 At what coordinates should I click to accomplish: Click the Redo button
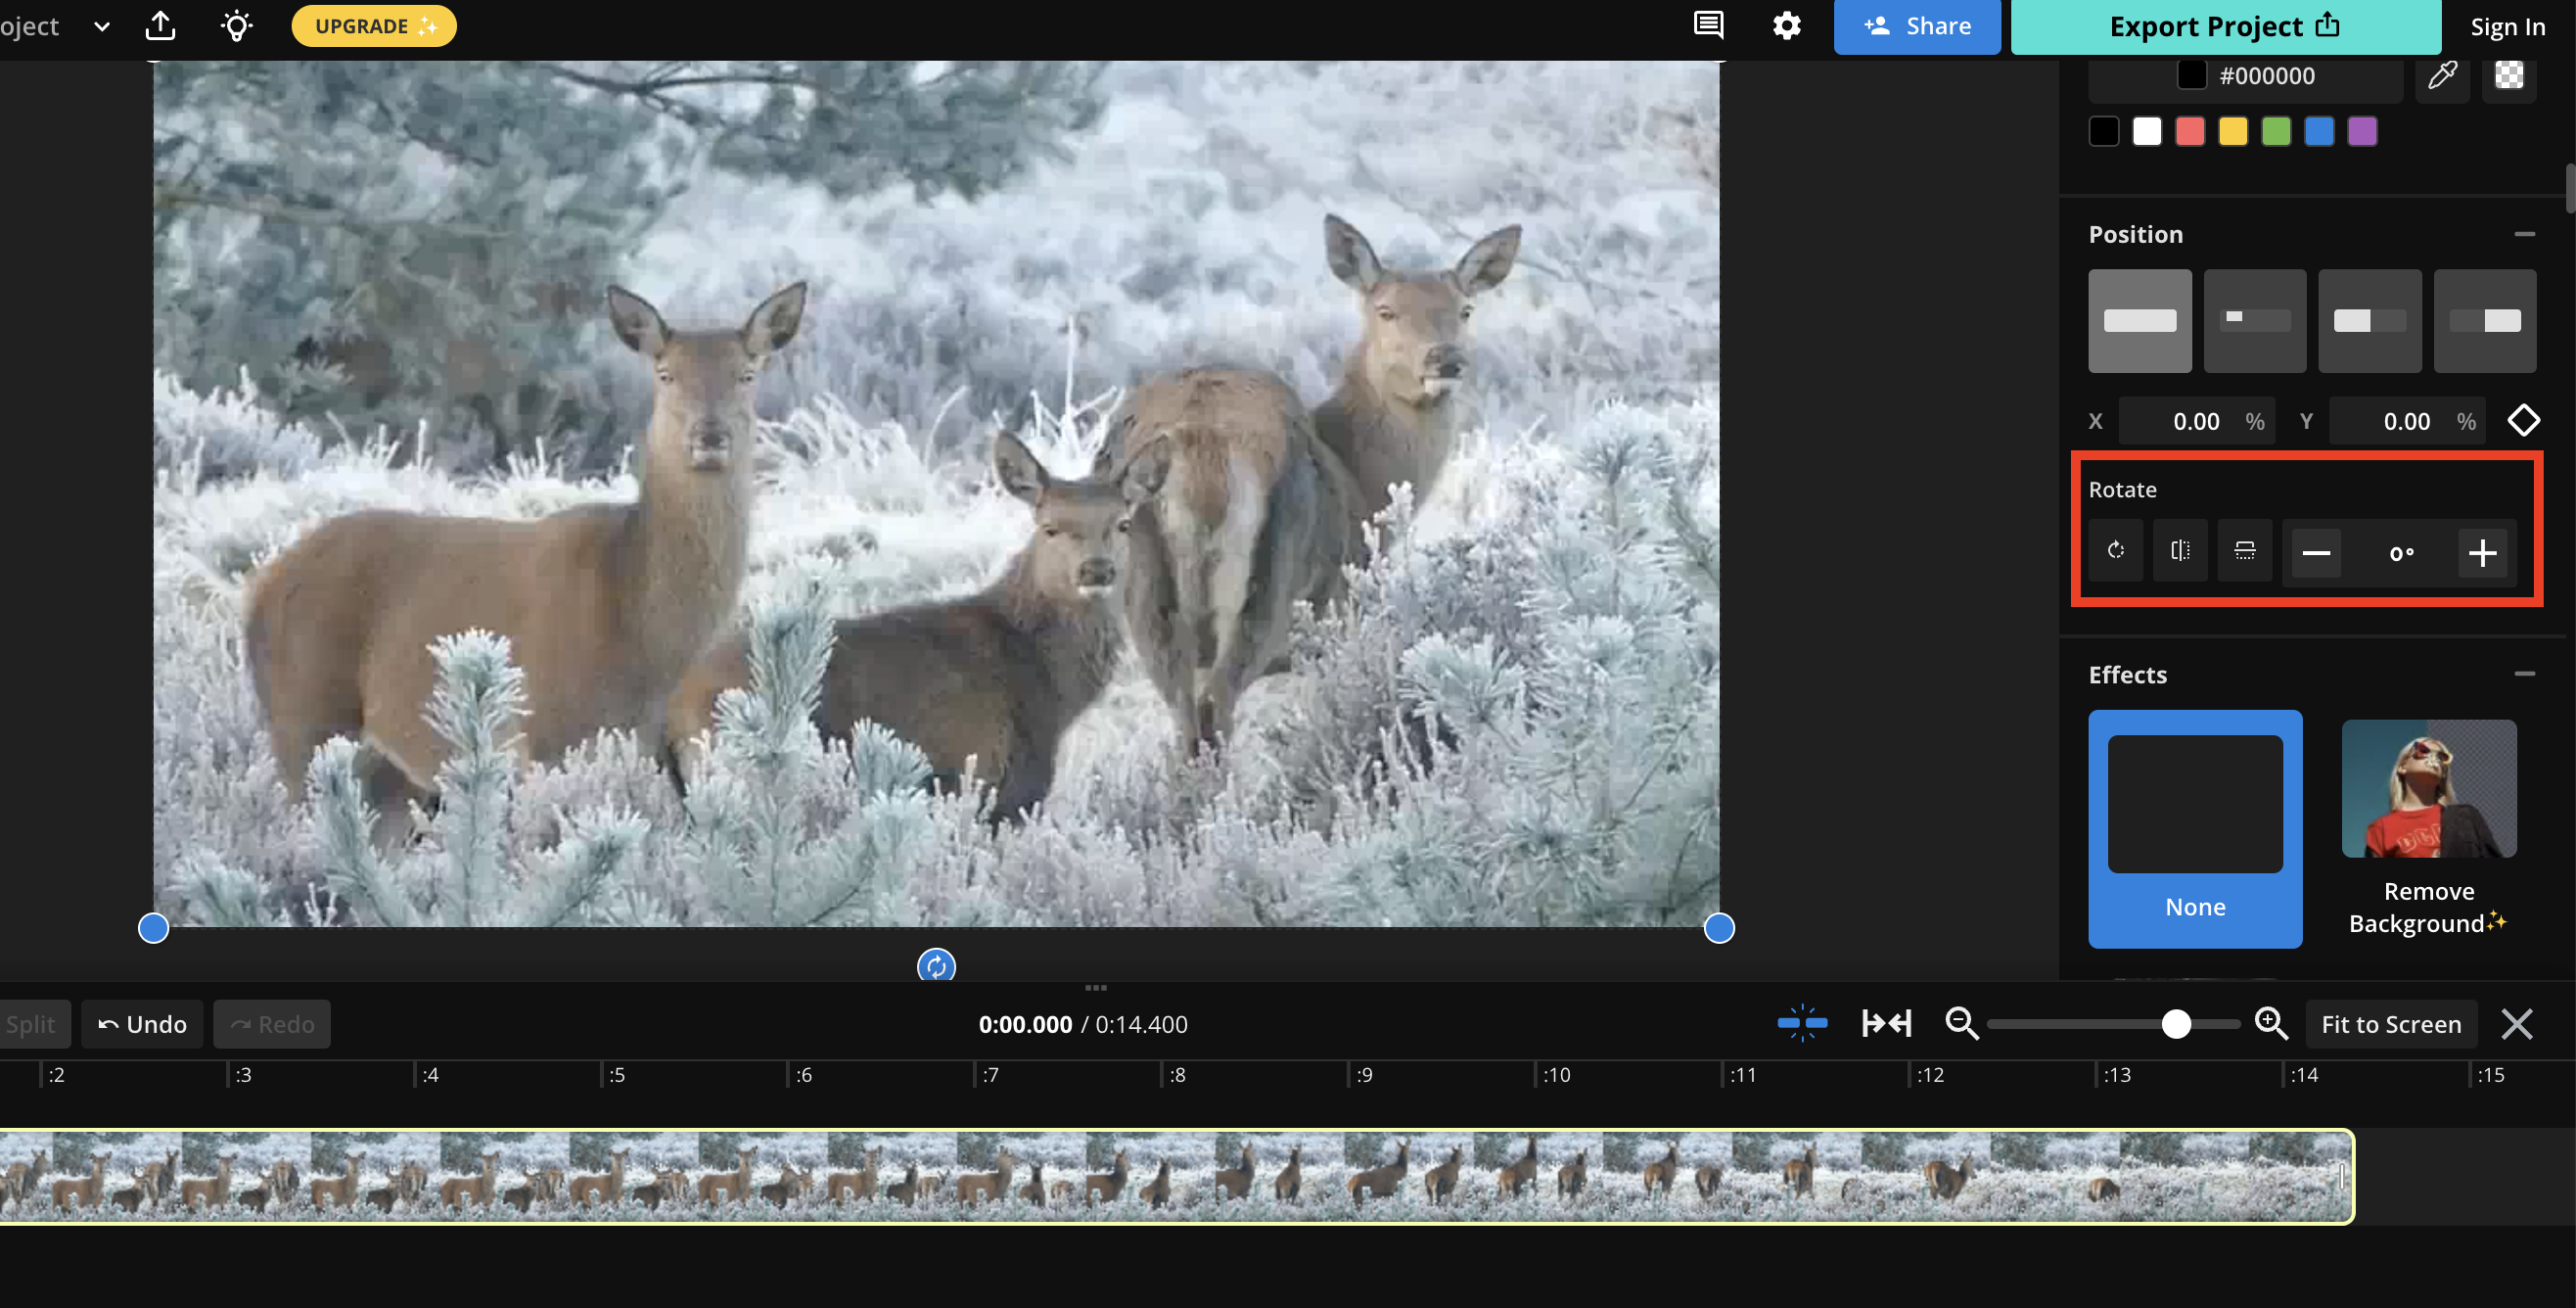click(x=272, y=1024)
